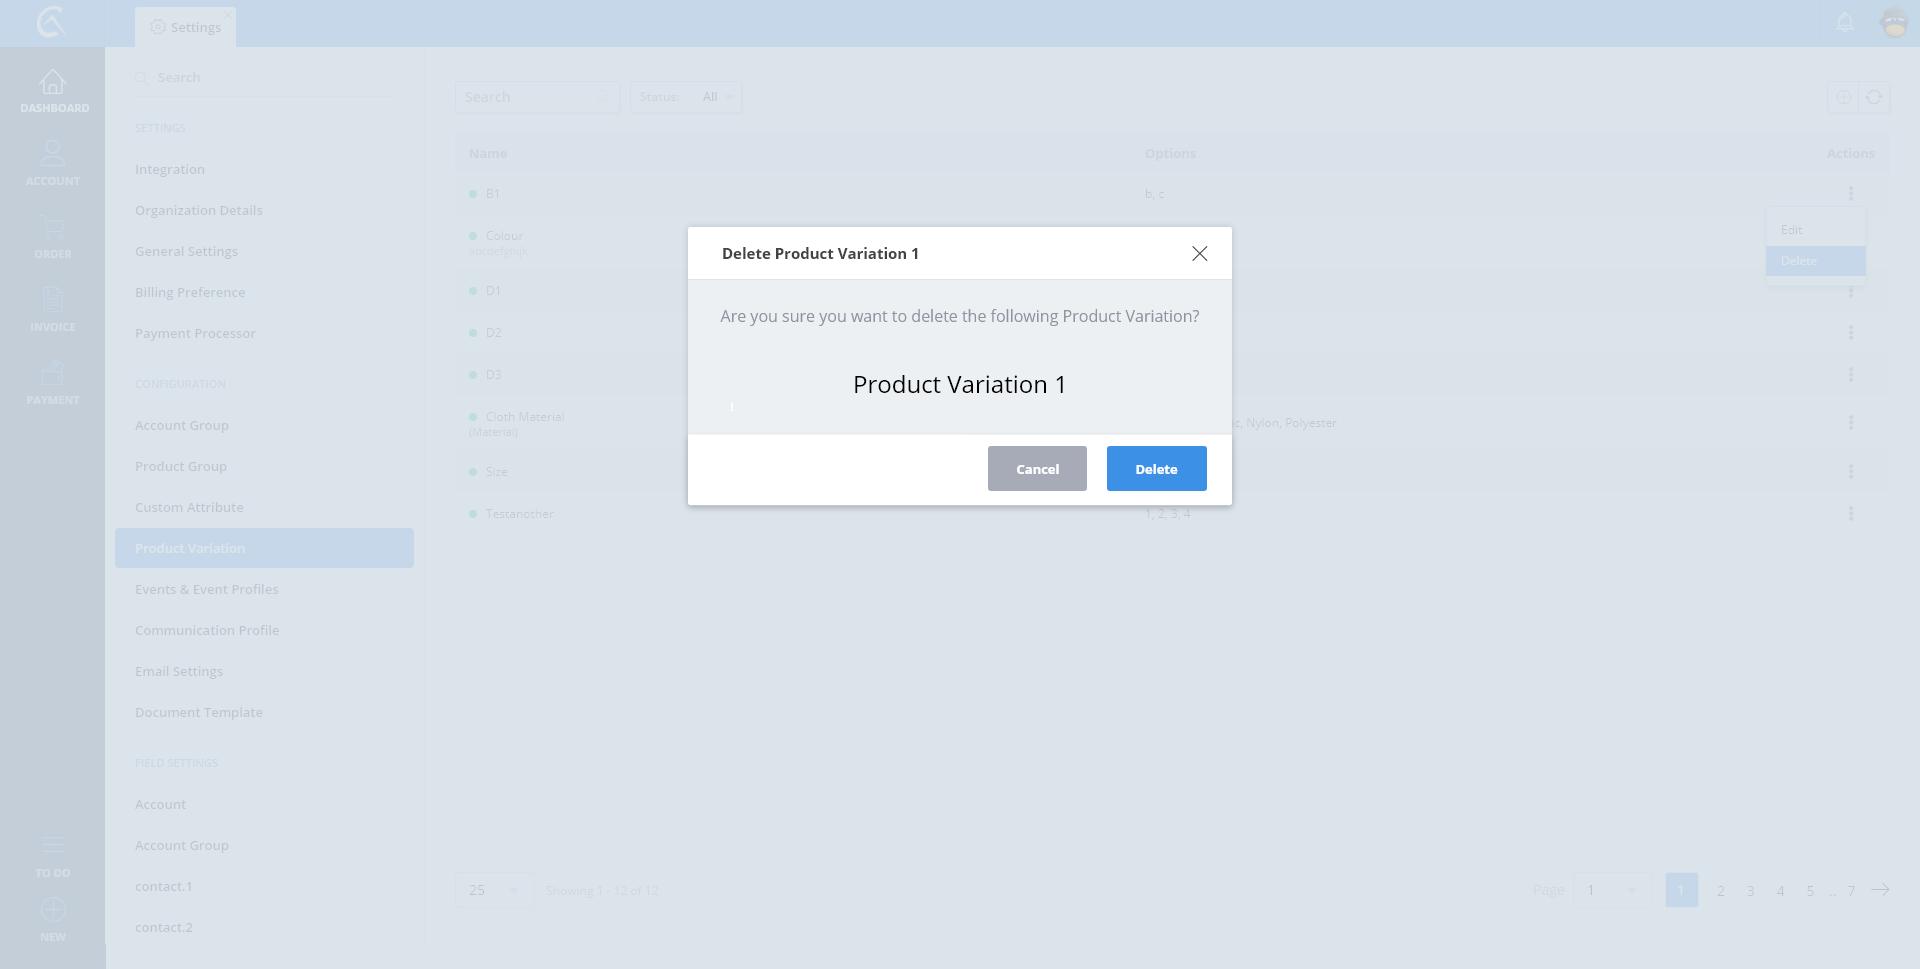Open the Page number dropdown

(1612, 890)
